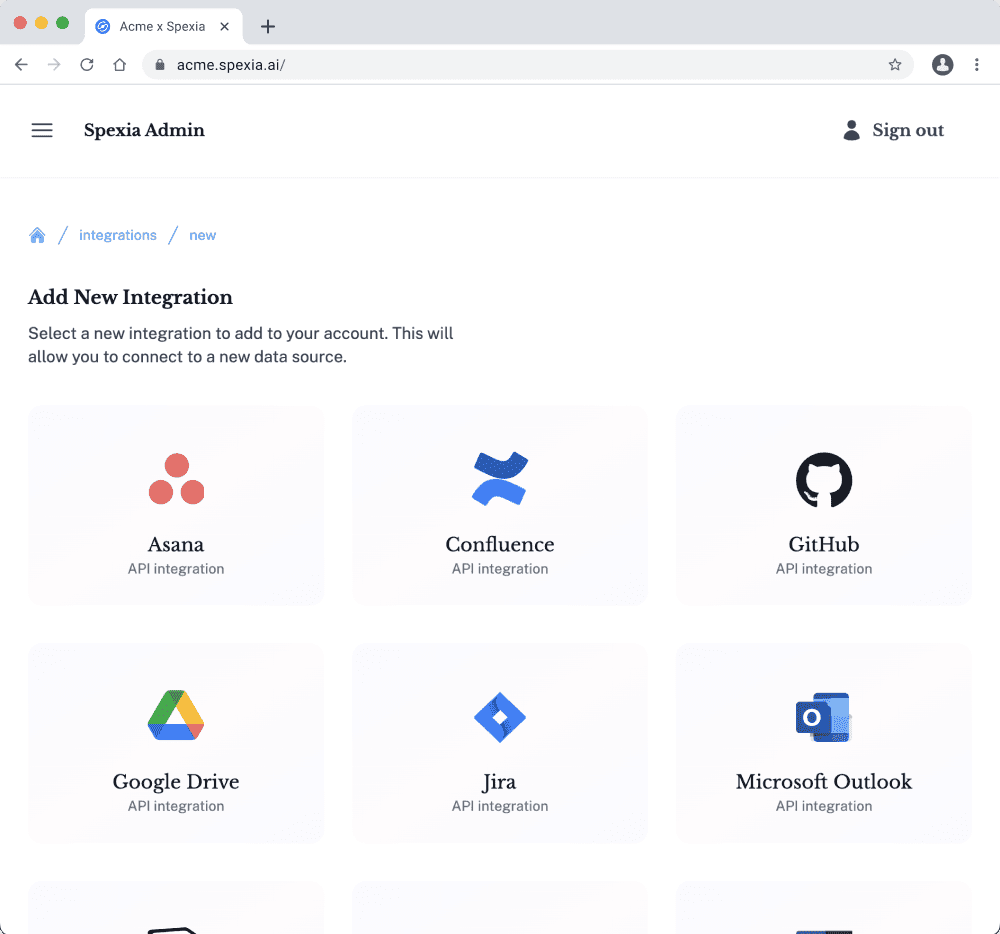Select the Microsoft Outlook logo icon
Image resolution: width=1000 pixels, height=934 pixels.
coord(823,717)
